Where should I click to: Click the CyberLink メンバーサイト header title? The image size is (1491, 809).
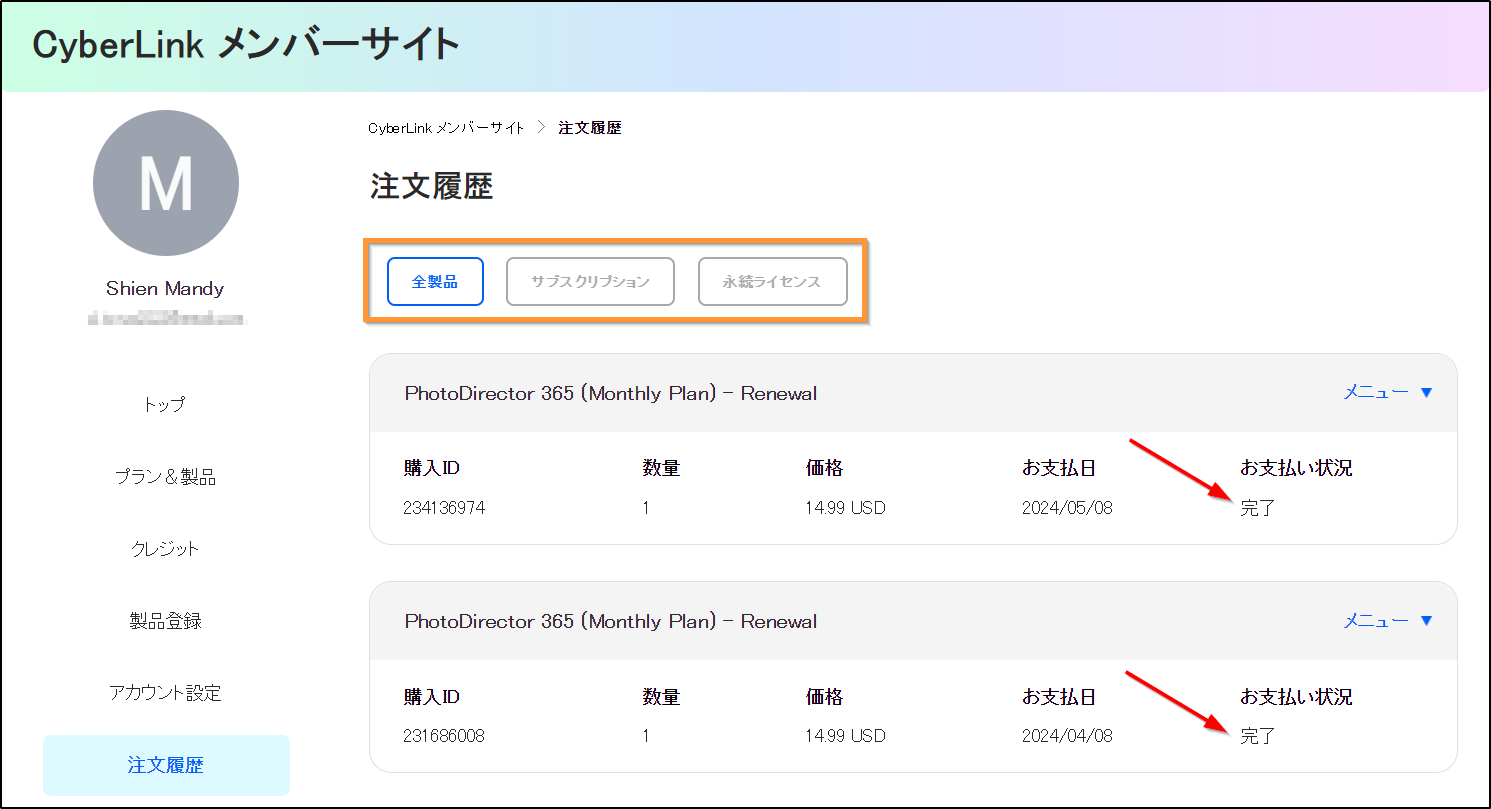(x=246, y=45)
